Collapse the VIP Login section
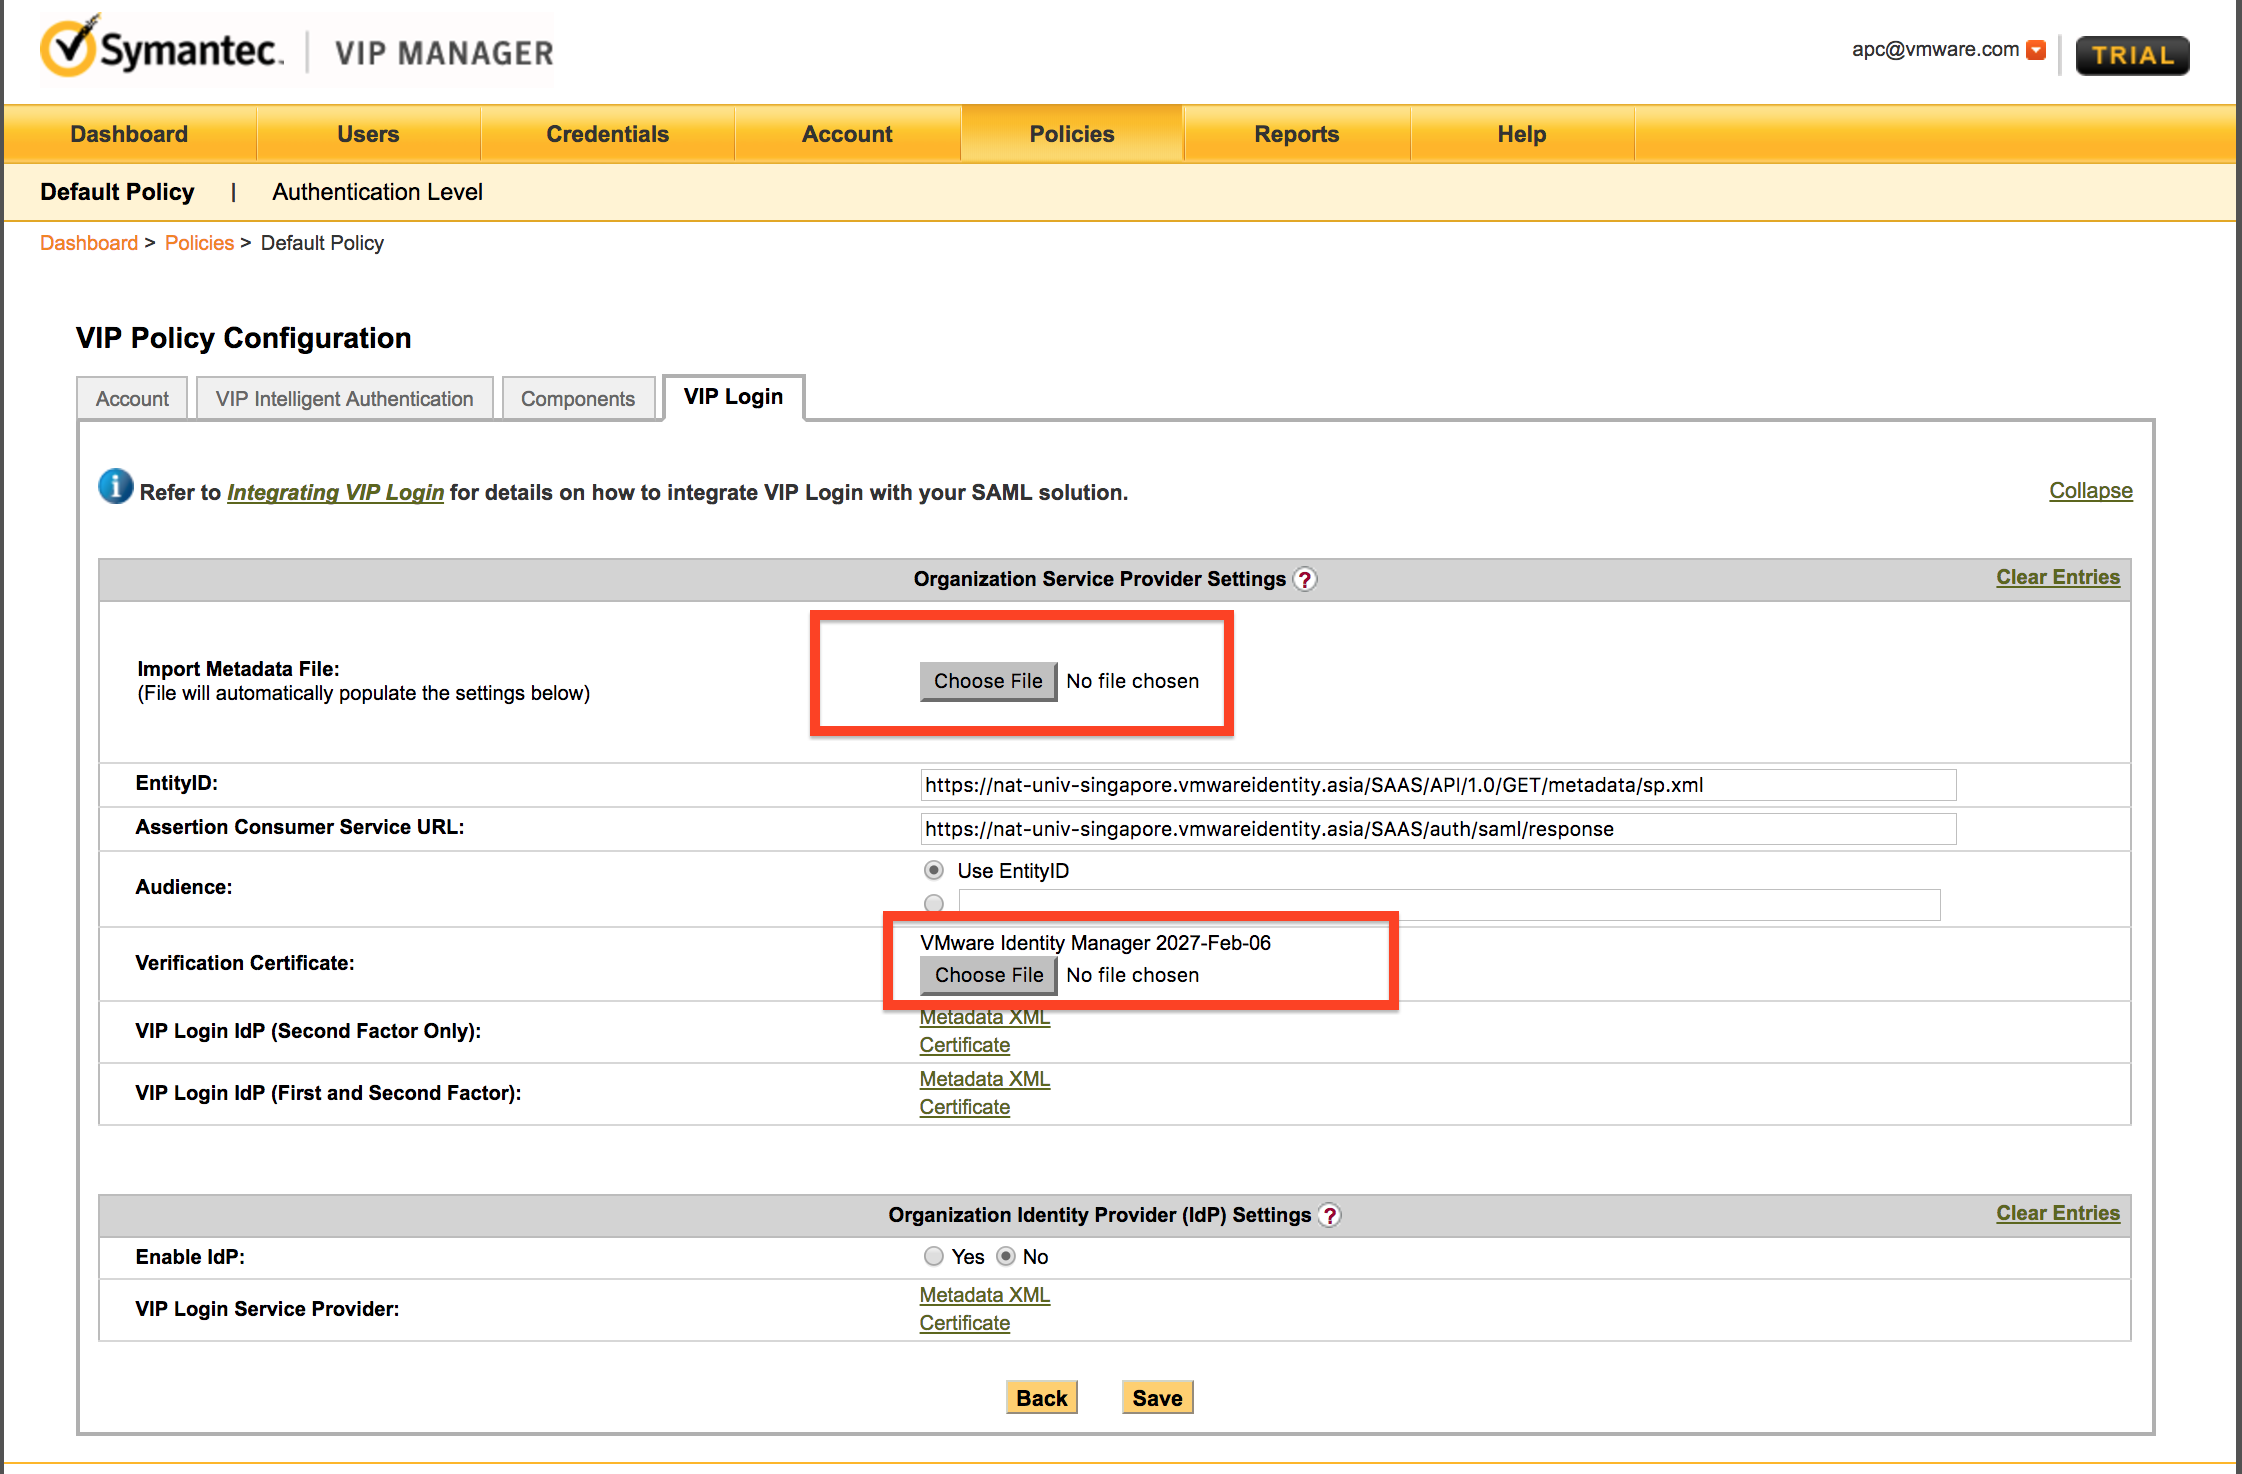This screenshot has width=2242, height=1474. [2090, 491]
